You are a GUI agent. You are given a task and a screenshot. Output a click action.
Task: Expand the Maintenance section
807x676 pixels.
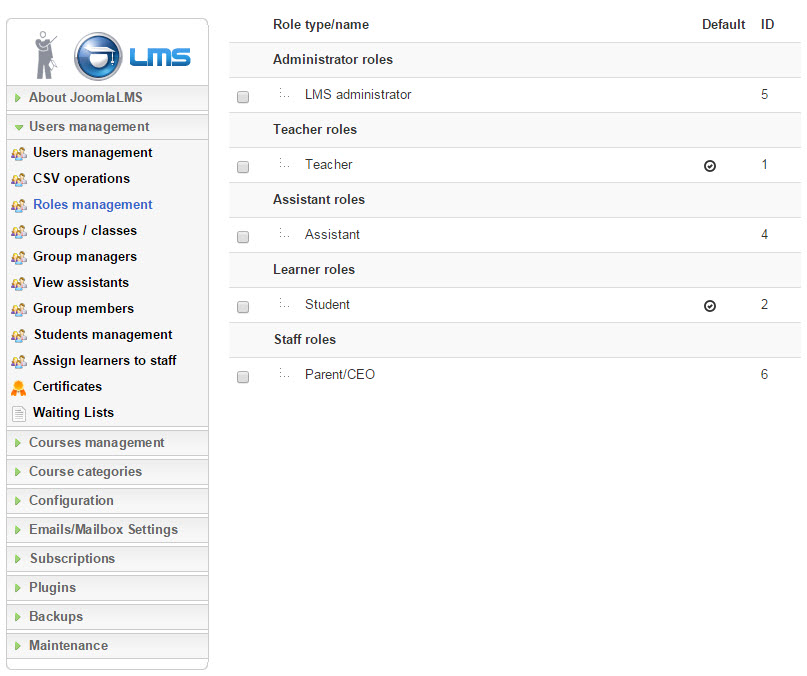point(107,645)
